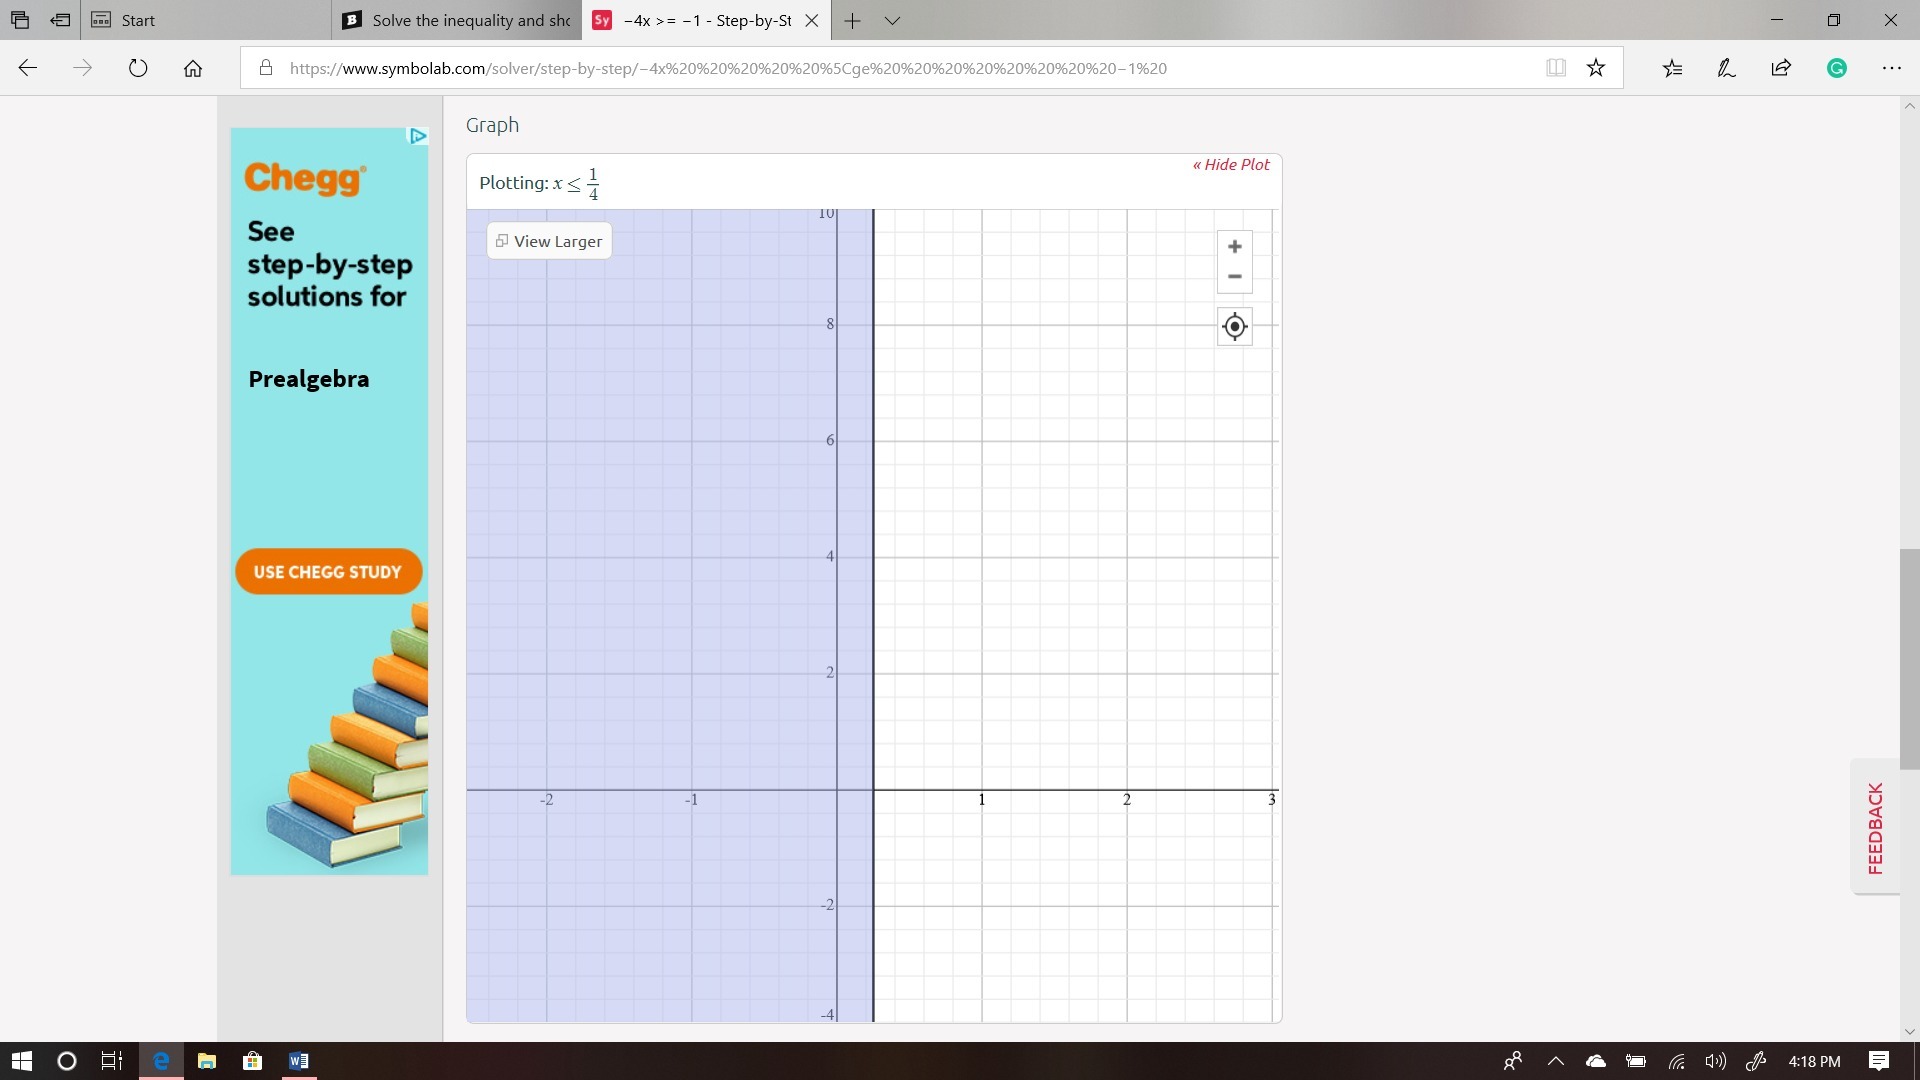Zoom in on the graph plot
Viewport: 1920px width, 1080px height.
[x=1234, y=247]
